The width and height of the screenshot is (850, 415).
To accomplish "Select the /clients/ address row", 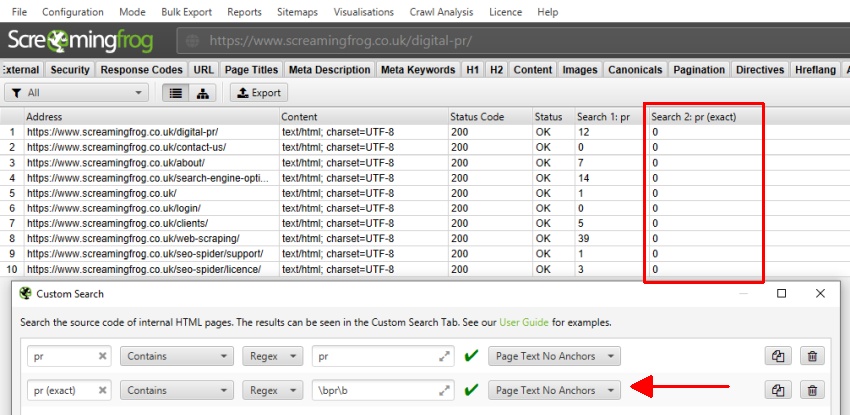I will coord(117,223).
